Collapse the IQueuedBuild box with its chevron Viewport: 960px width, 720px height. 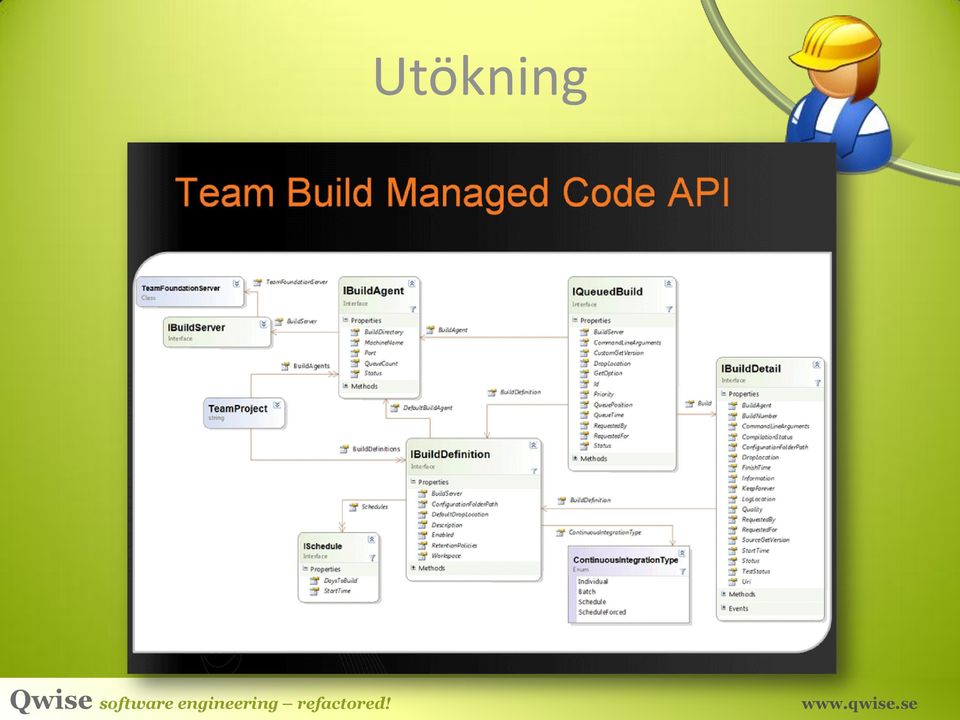[x=669, y=283]
